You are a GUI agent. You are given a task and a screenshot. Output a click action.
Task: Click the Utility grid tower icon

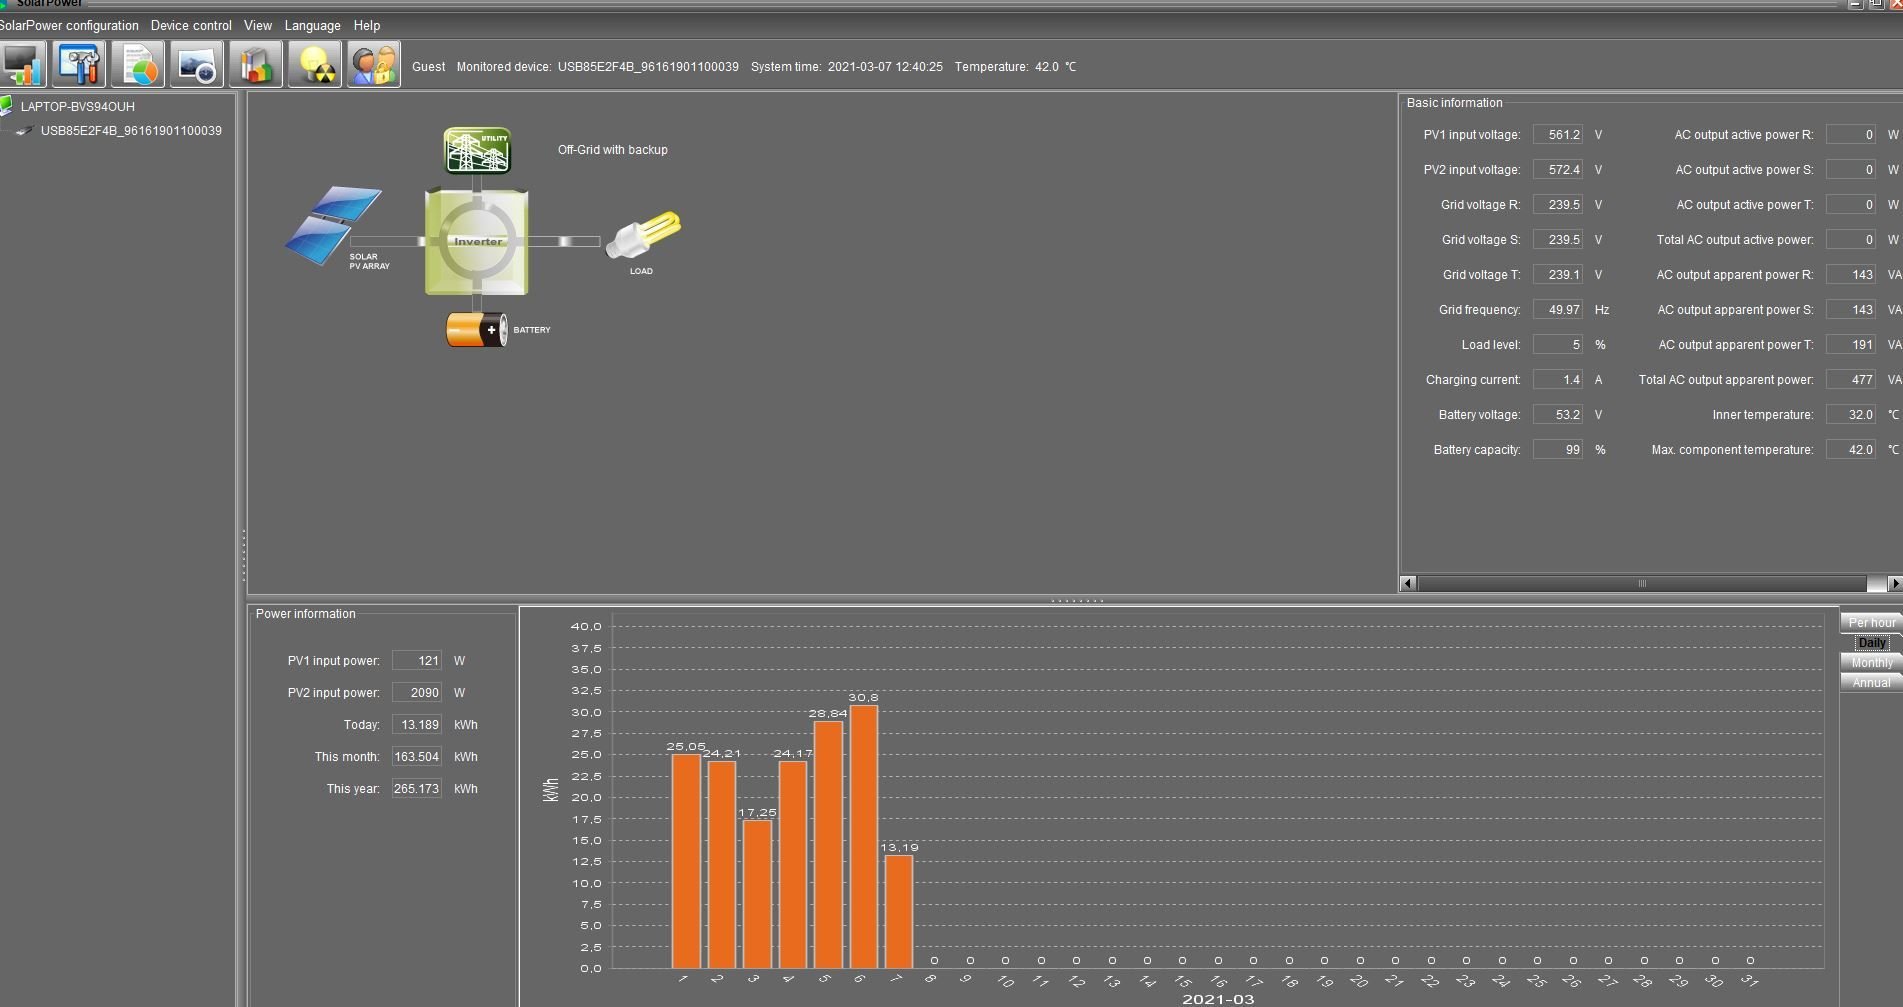click(477, 151)
